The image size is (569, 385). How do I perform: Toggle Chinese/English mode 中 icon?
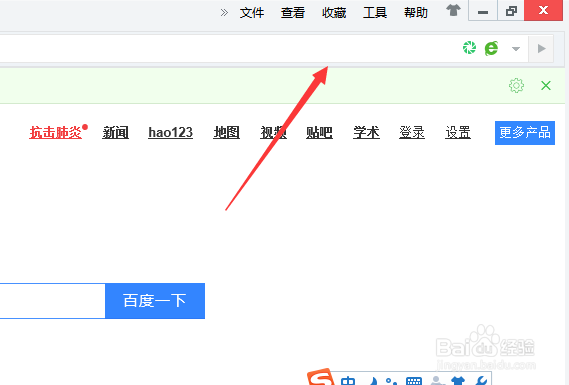[348, 381]
